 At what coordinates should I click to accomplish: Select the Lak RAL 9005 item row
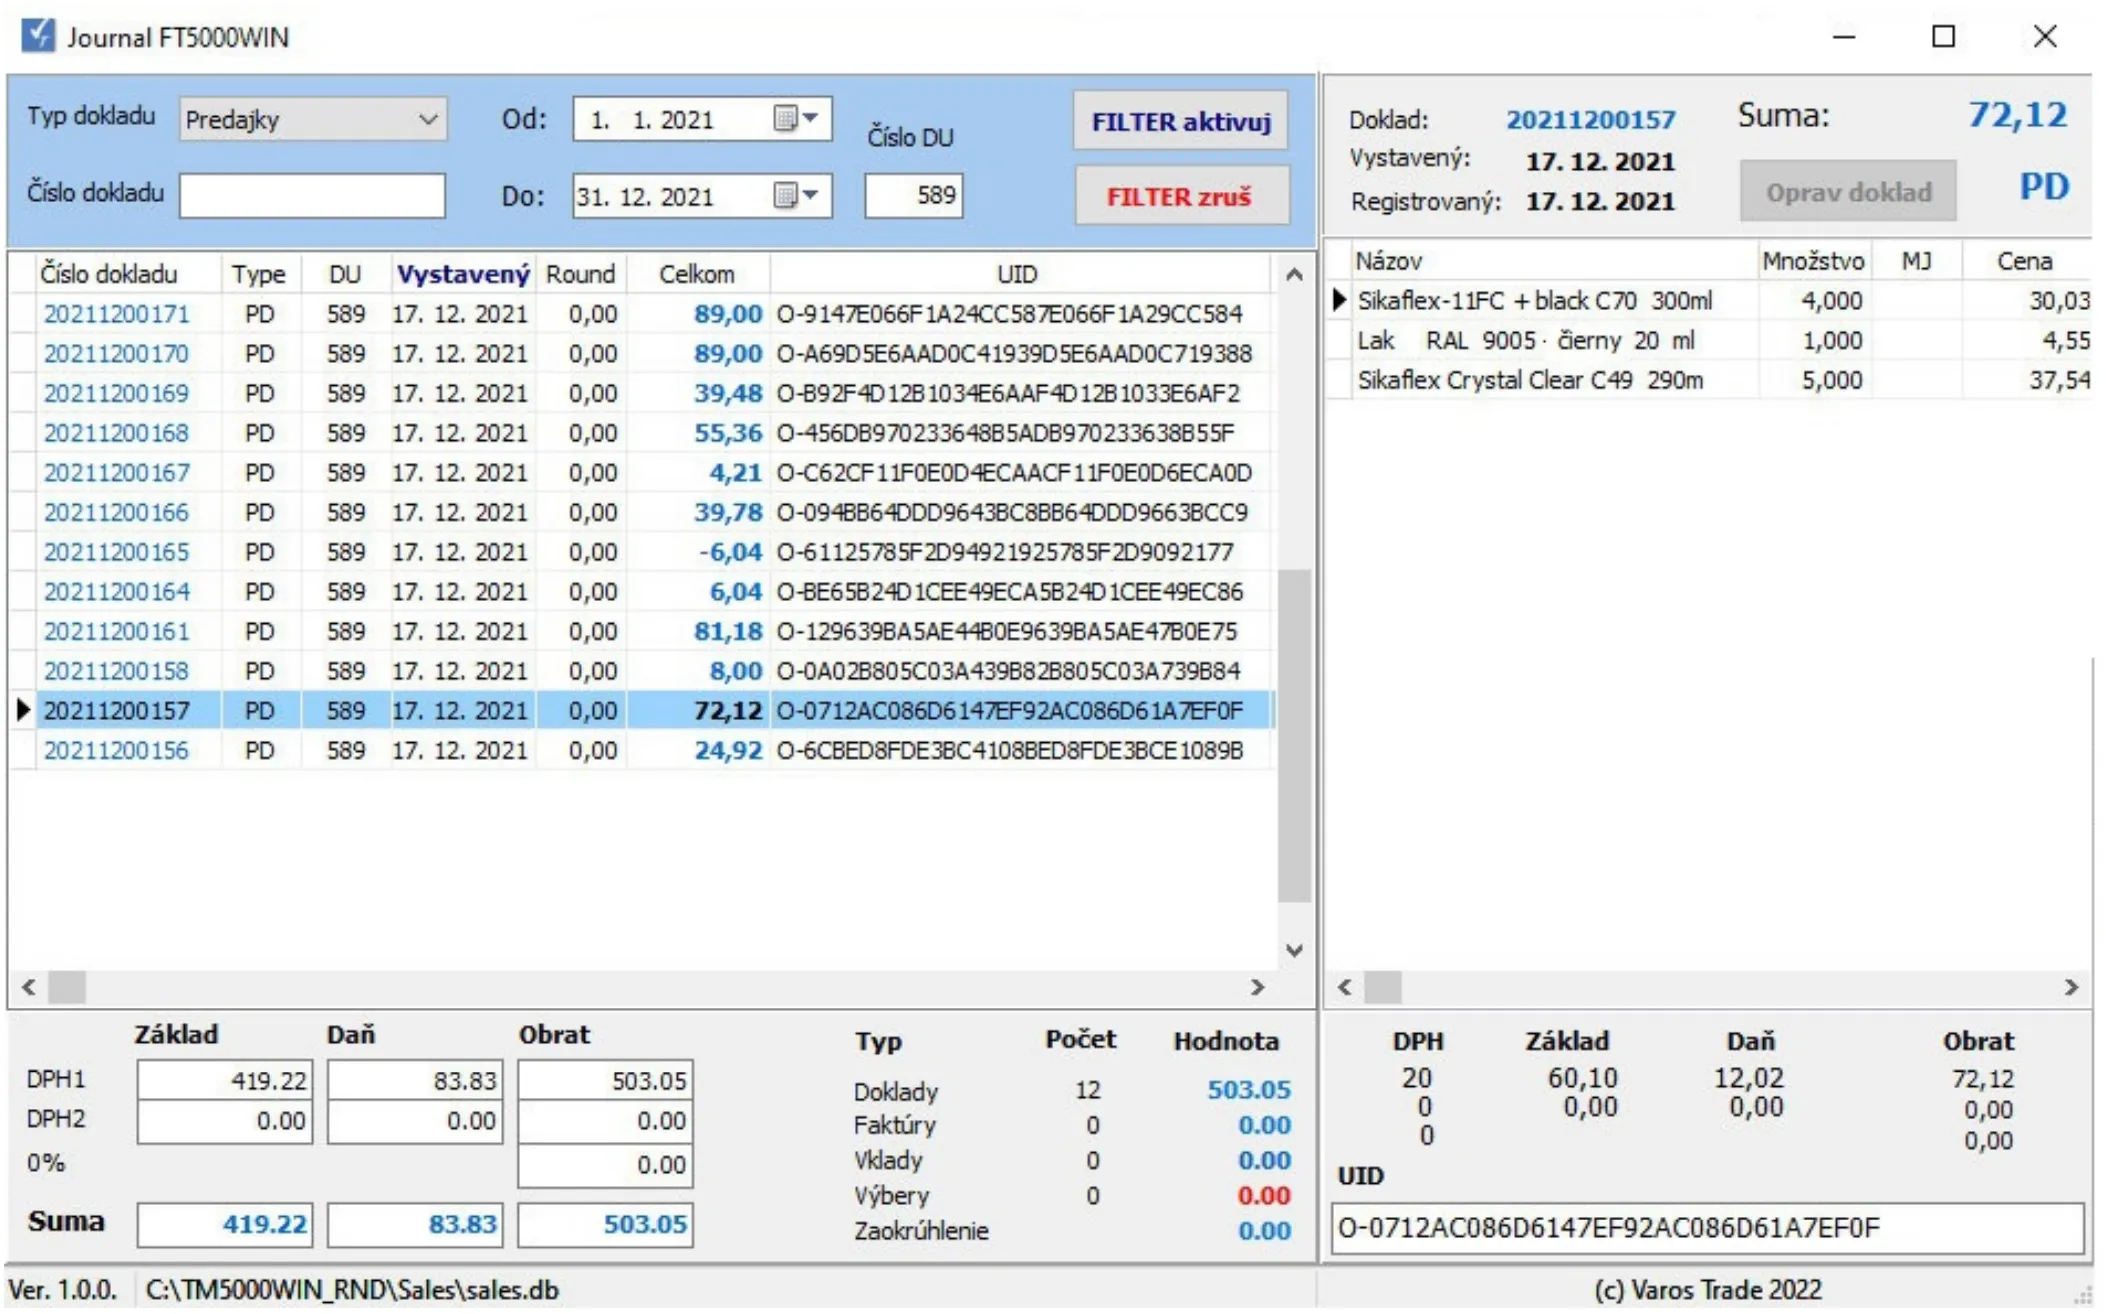[1525, 341]
